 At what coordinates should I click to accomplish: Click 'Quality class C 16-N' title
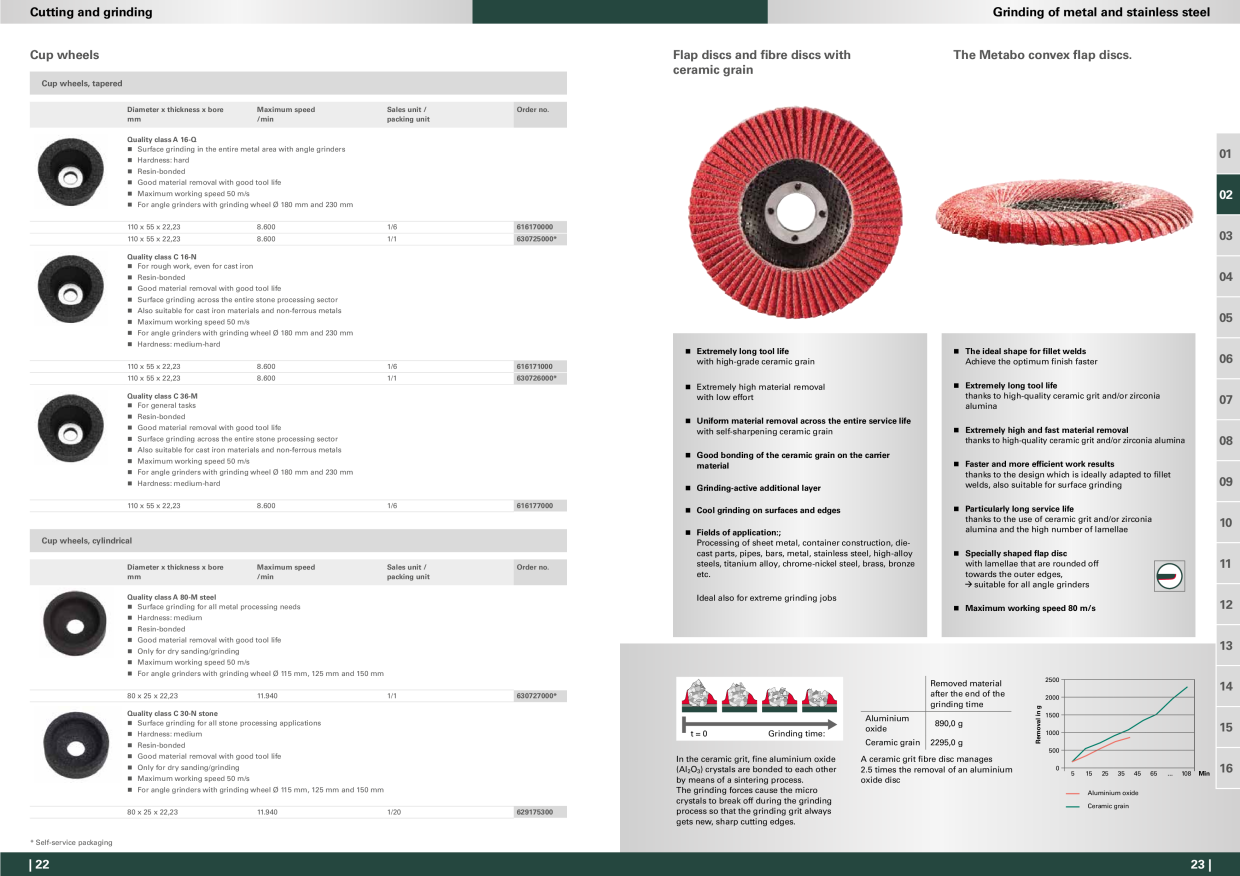tap(162, 256)
